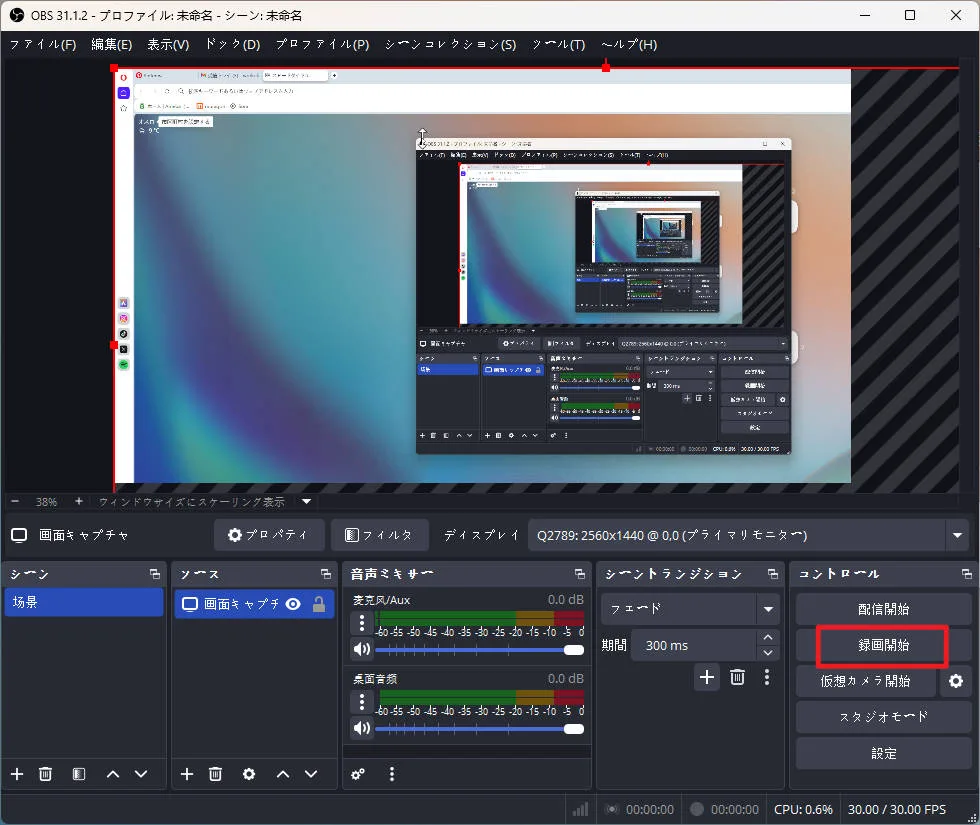
Task: Move source down with arrow icon
Action: (x=311, y=774)
